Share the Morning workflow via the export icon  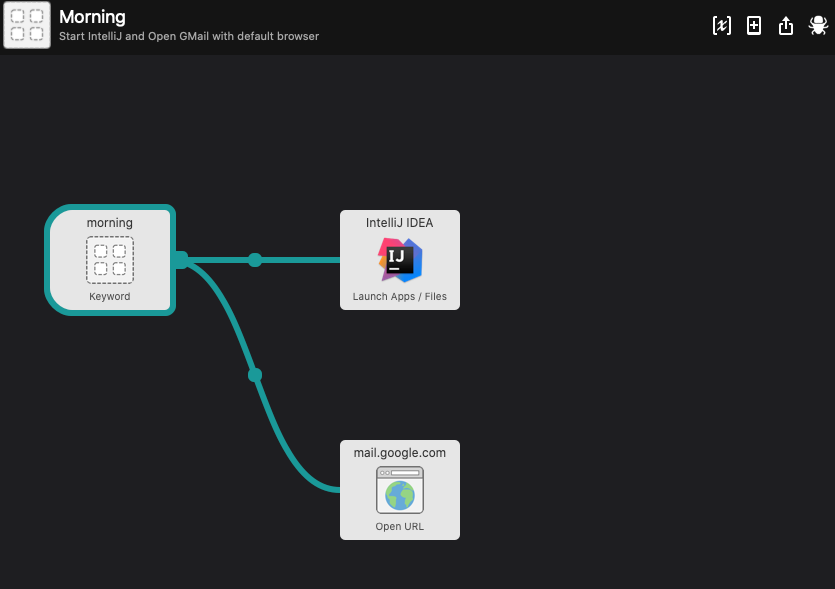click(786, 25)
